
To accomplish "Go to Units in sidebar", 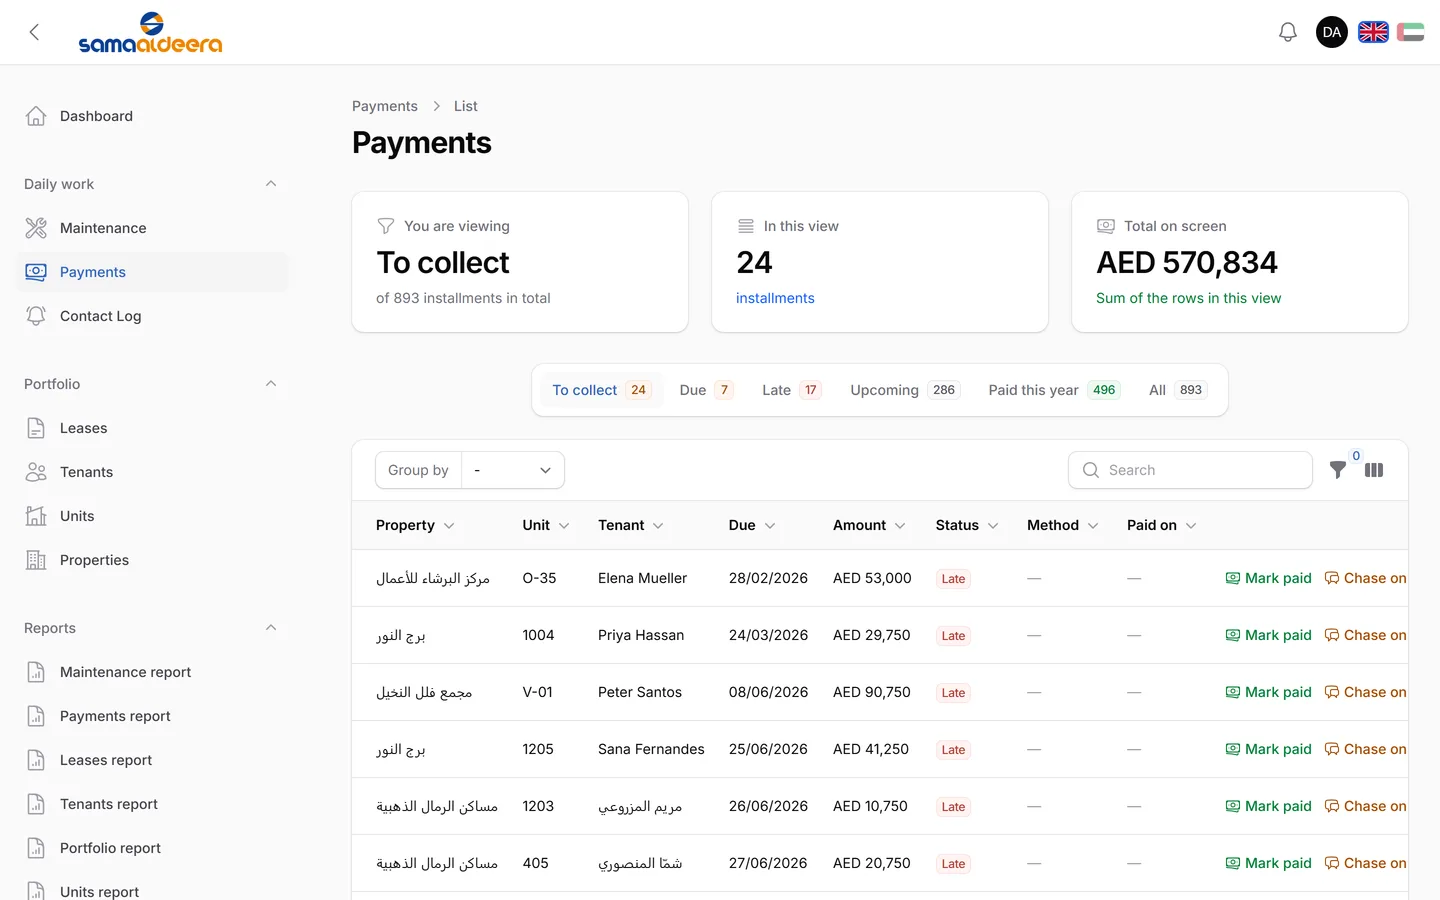I will coord(152,516).
